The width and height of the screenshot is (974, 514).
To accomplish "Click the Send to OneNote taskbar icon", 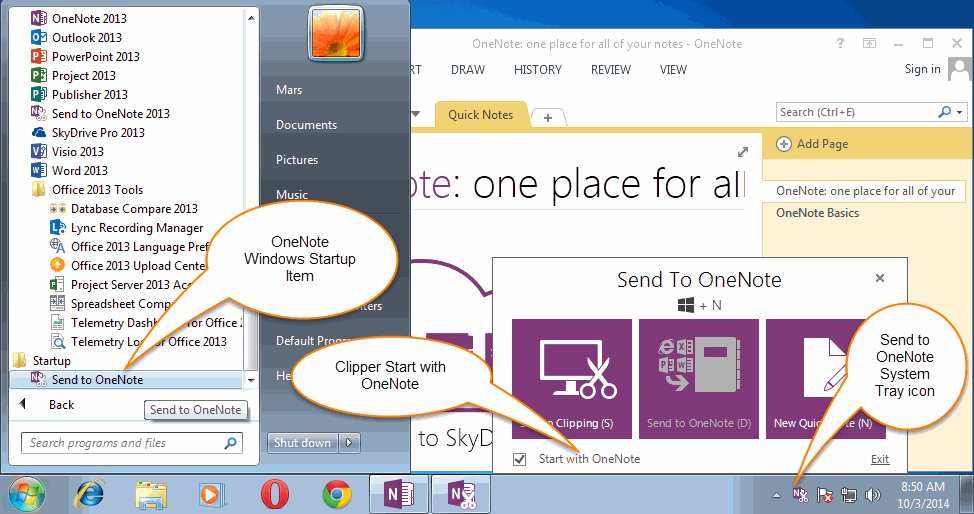I will pyautogui.click(x=462, y=495).
